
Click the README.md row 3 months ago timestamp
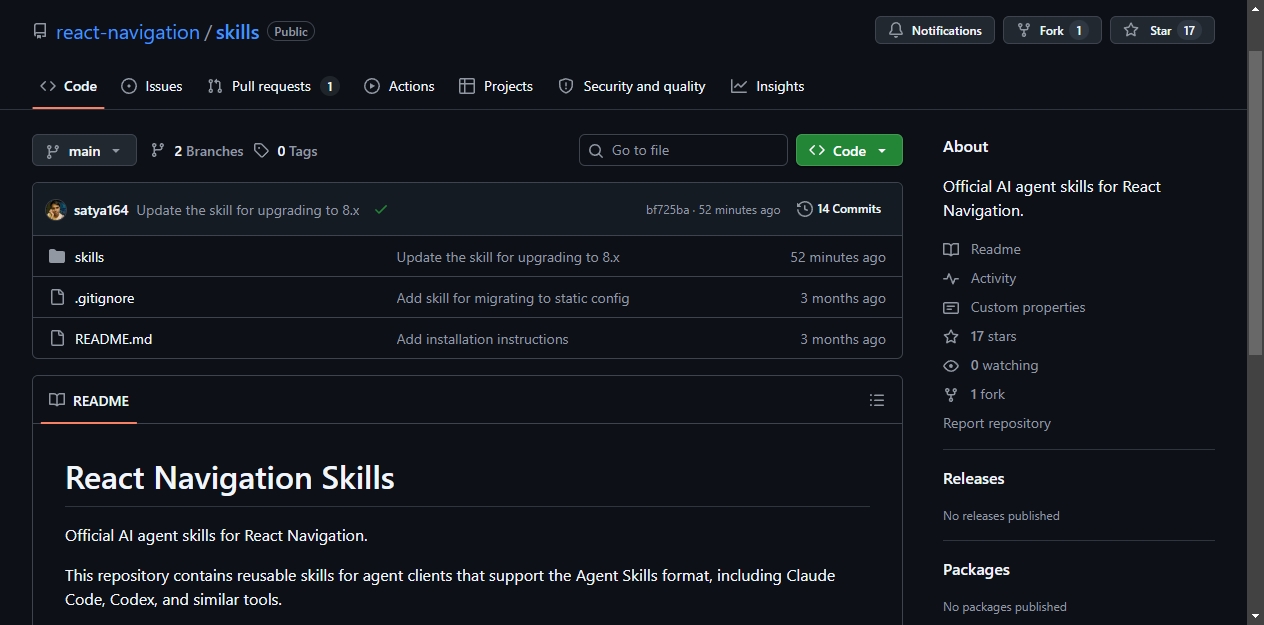[x=843, y=339]
